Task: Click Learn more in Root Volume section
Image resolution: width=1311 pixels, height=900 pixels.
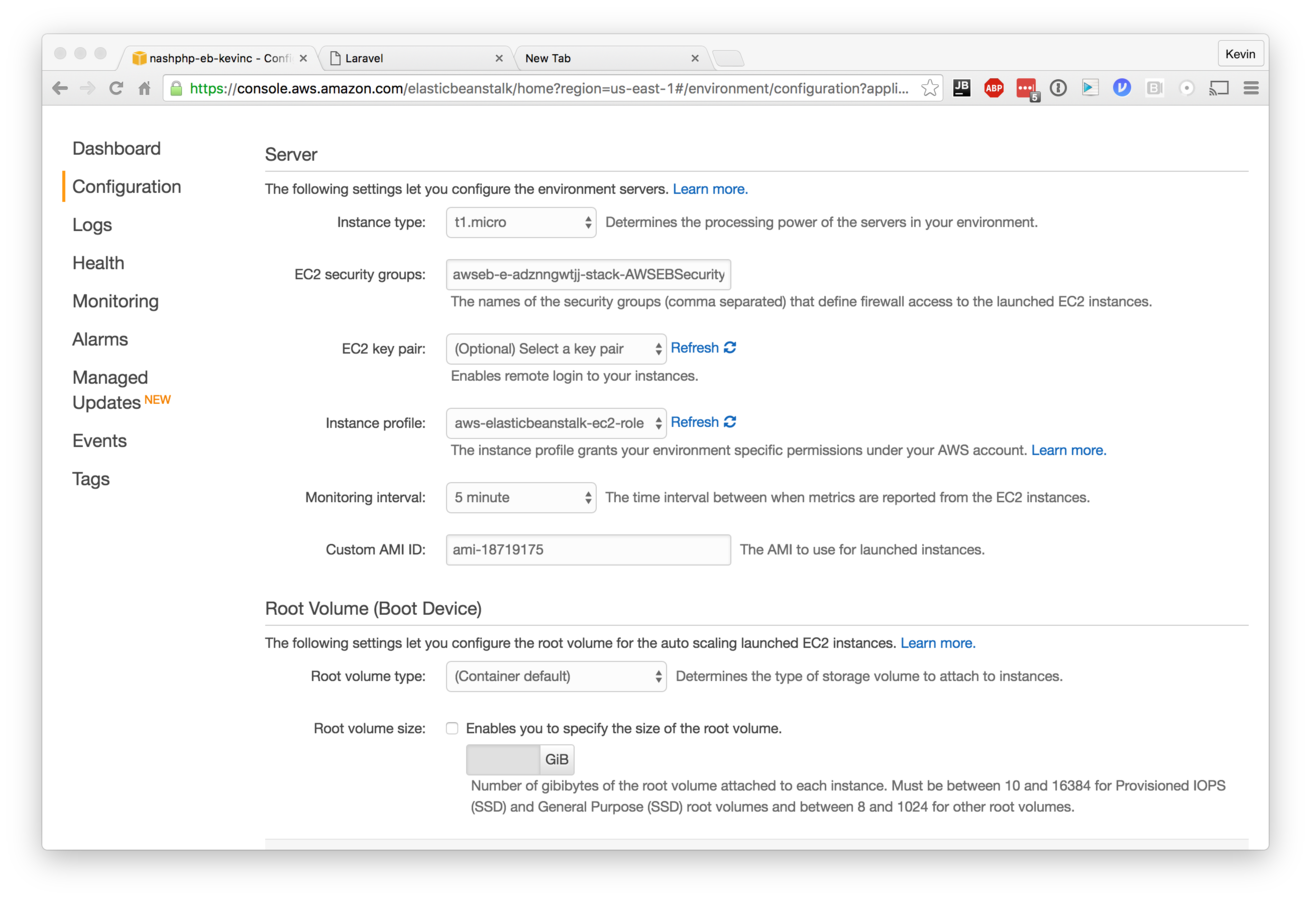Action: pos(938,643)
